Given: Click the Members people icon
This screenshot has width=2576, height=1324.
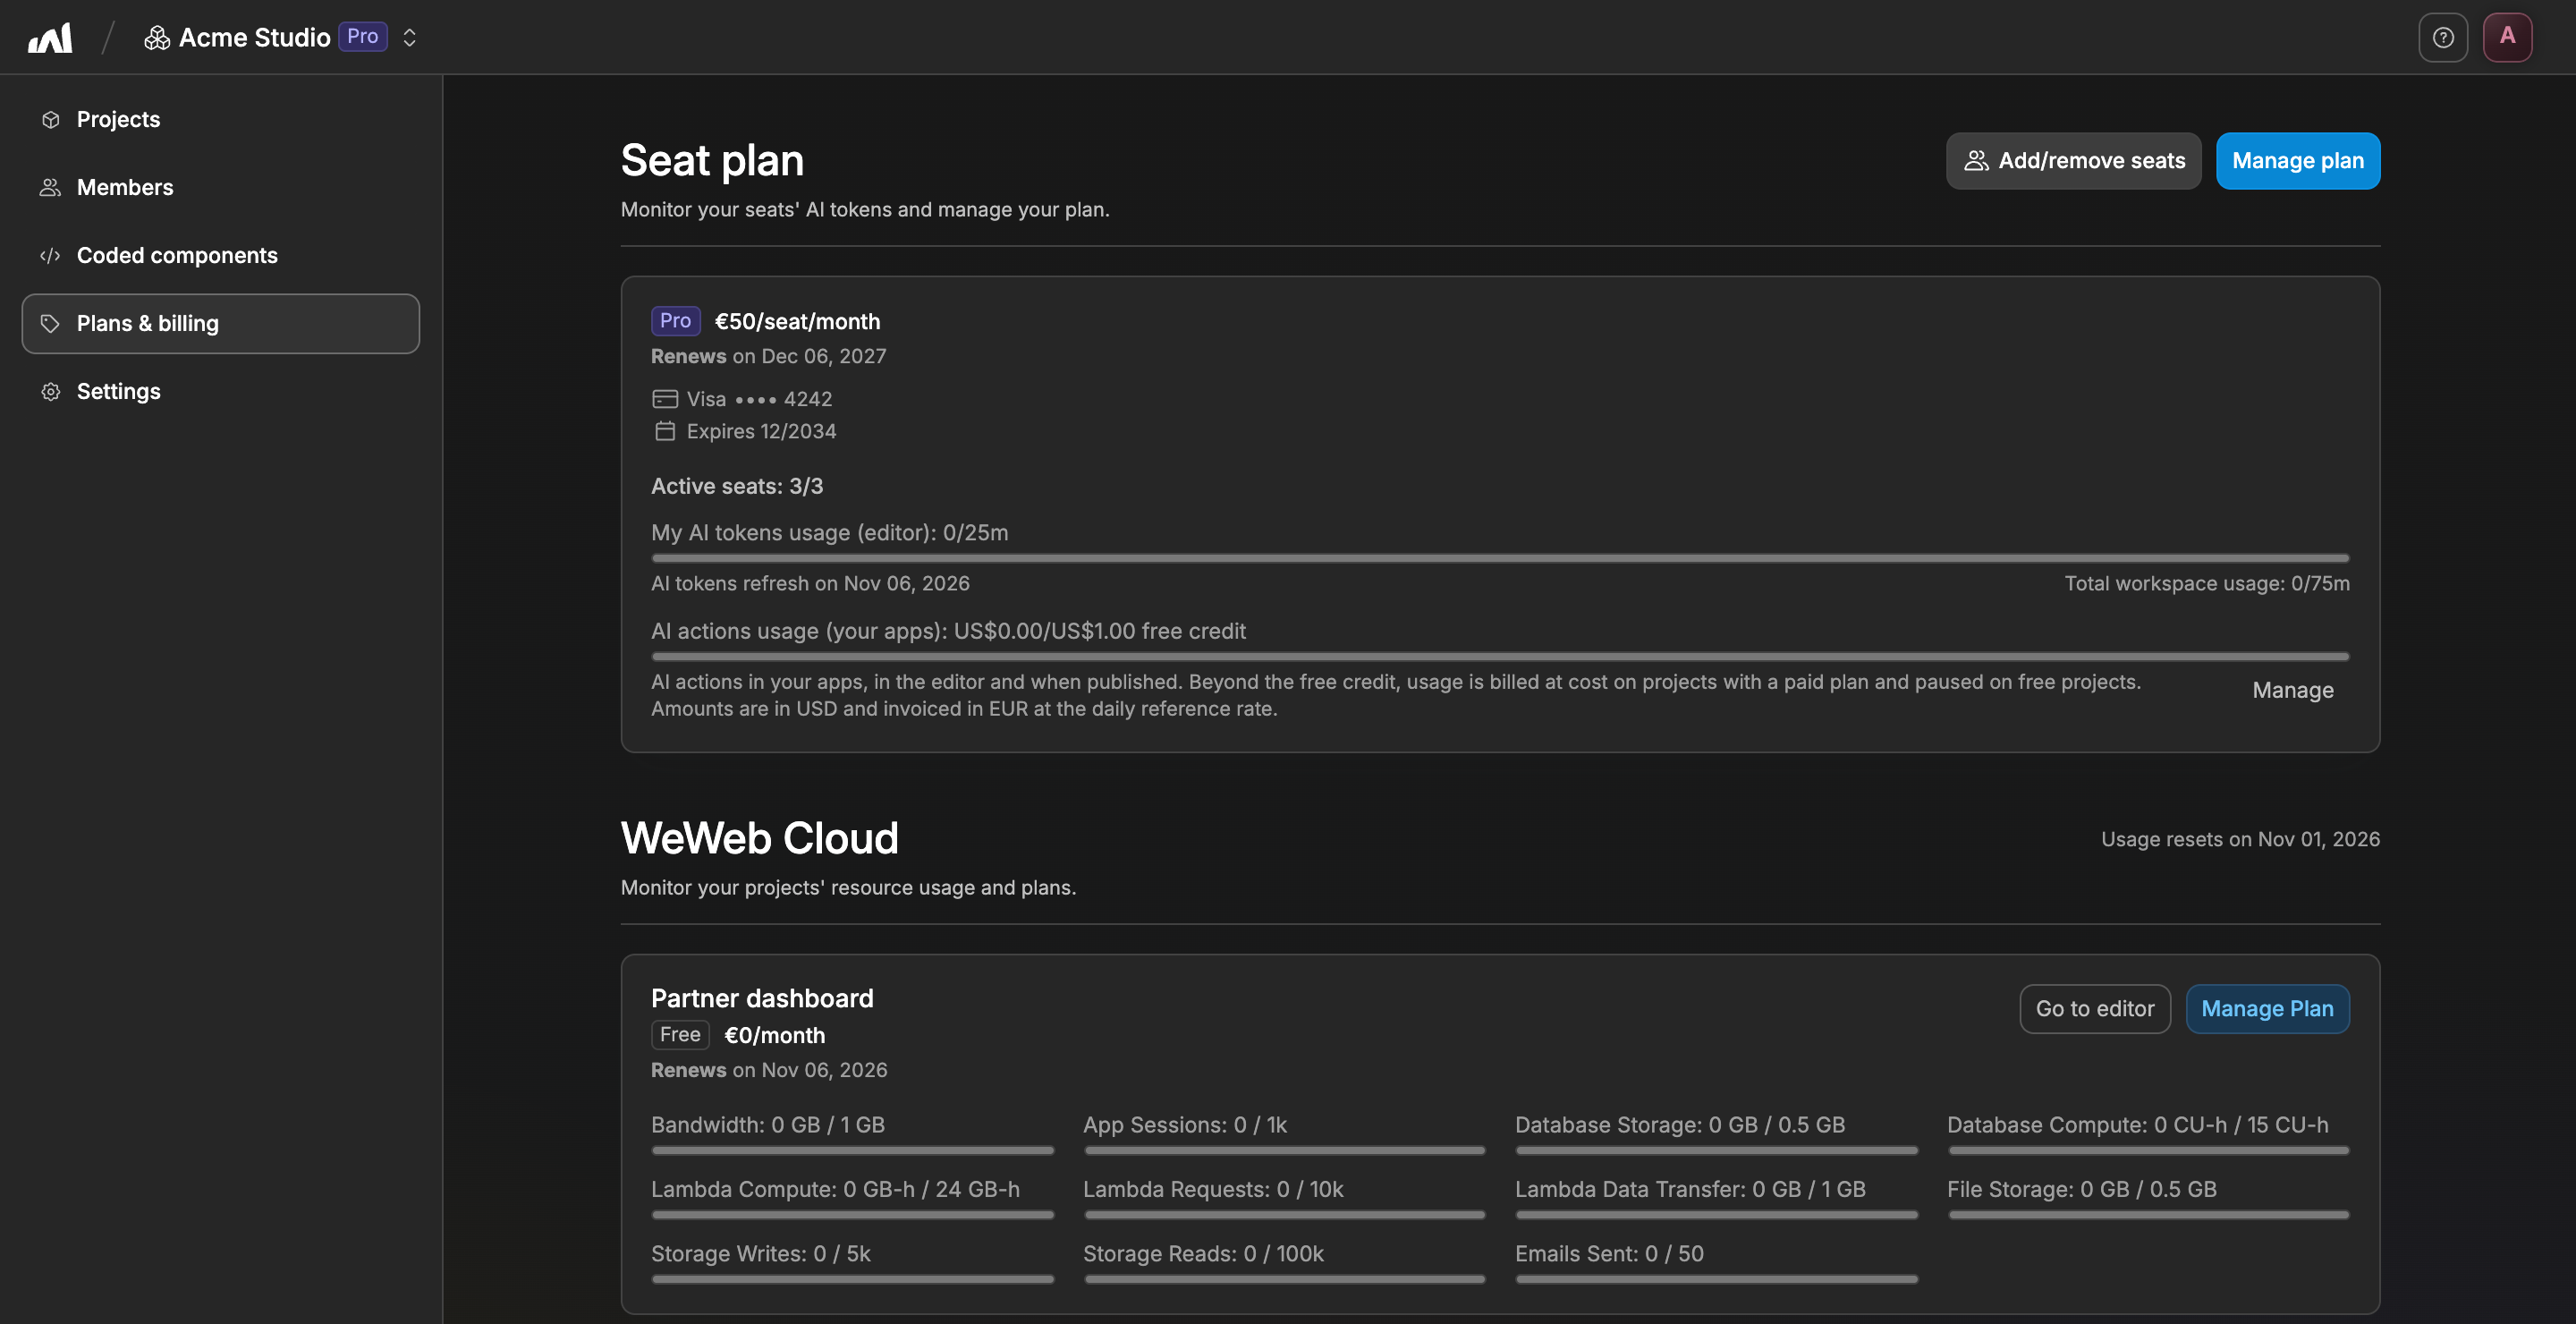Looking at the screenshot, I should 51,187.
